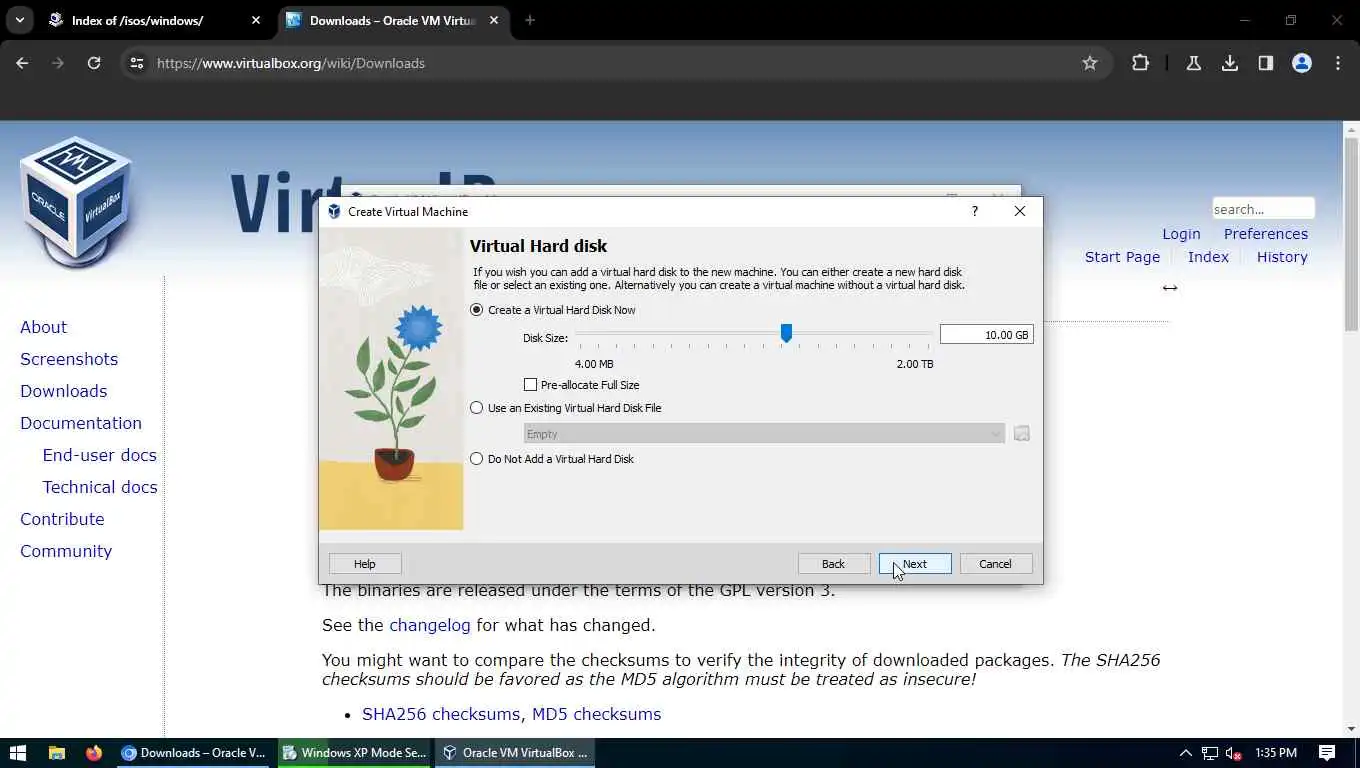Show hidden system tray icons
This screenshot has height=768, width=1360.
(1186, 753)
